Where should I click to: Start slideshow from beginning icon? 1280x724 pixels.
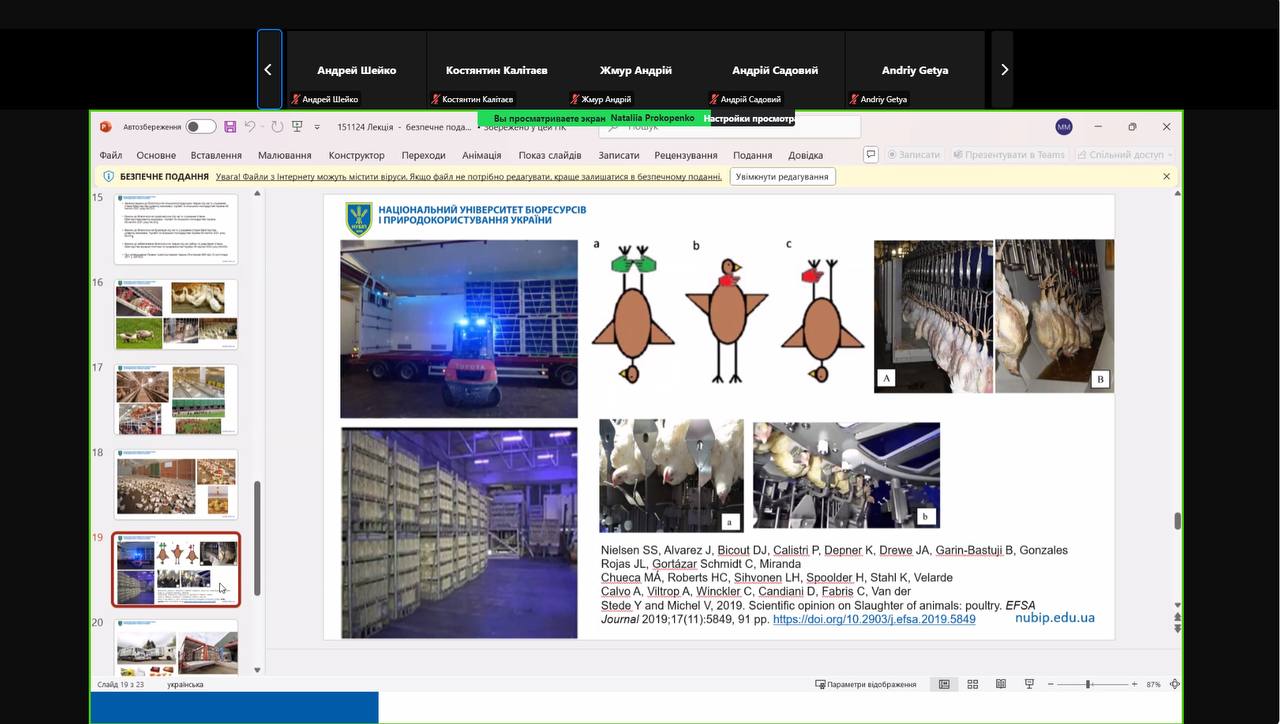pos(297,127)
